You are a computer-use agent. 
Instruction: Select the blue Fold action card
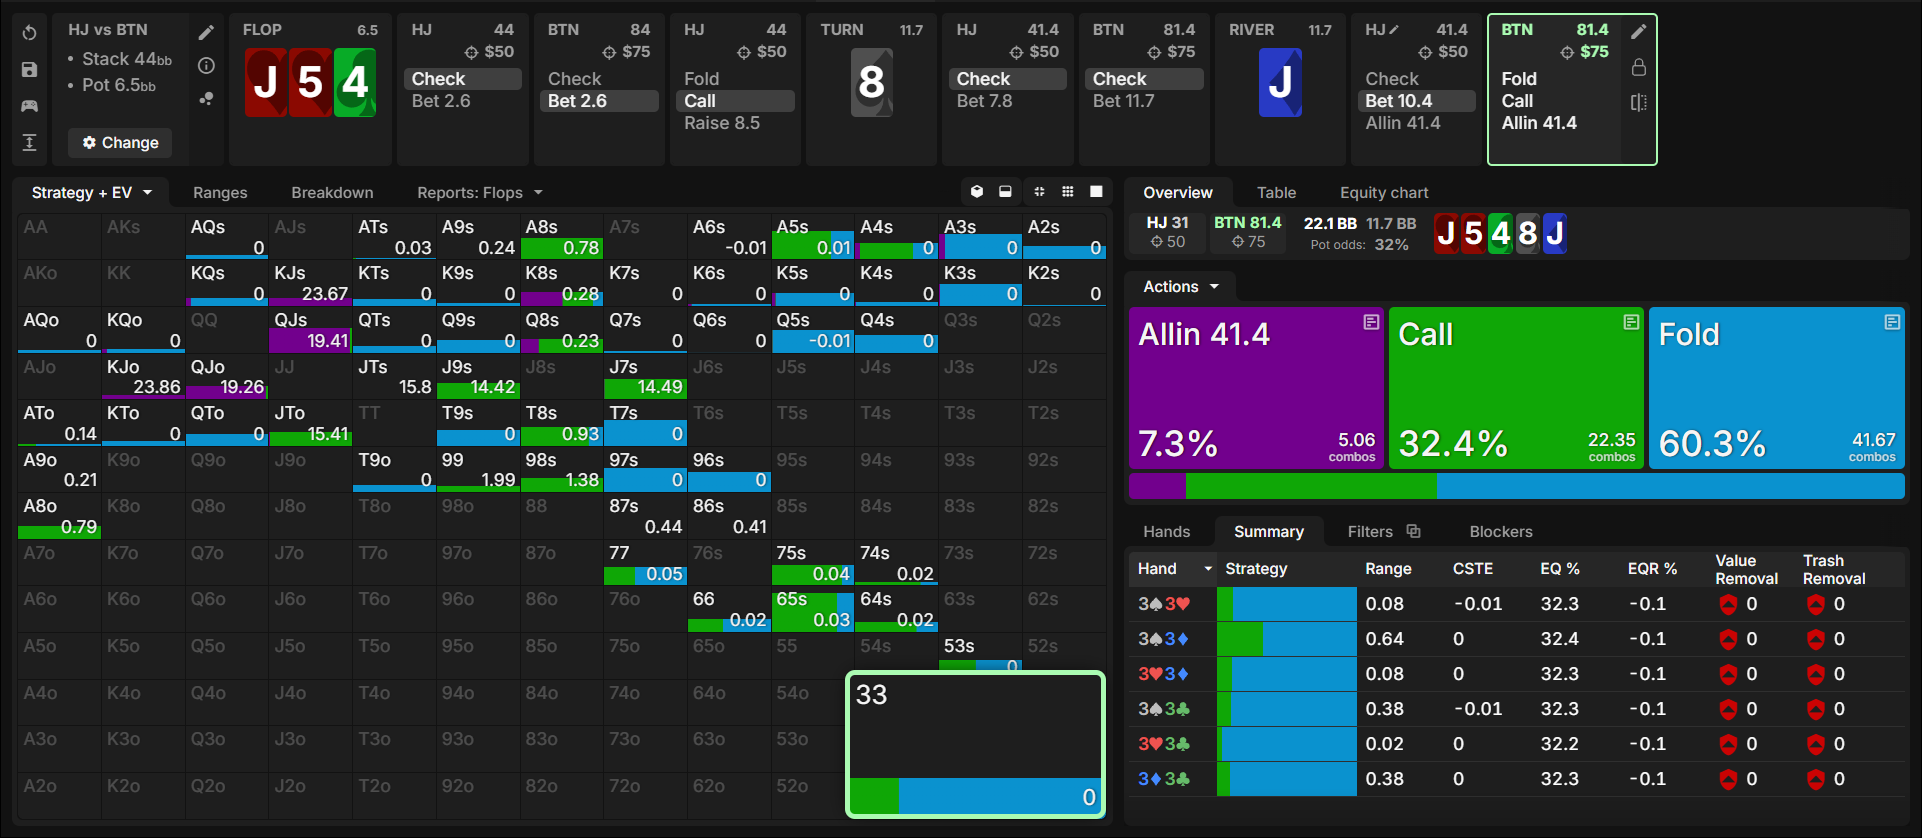(x=1777, y=388)
